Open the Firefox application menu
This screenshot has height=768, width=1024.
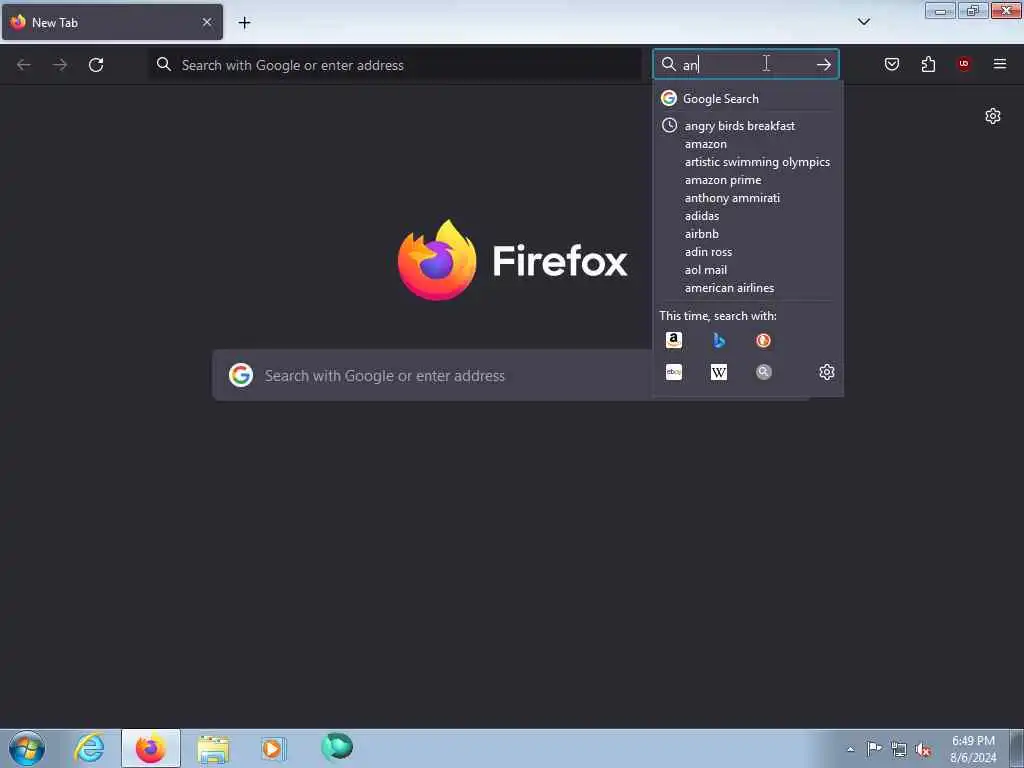point(999,64)
